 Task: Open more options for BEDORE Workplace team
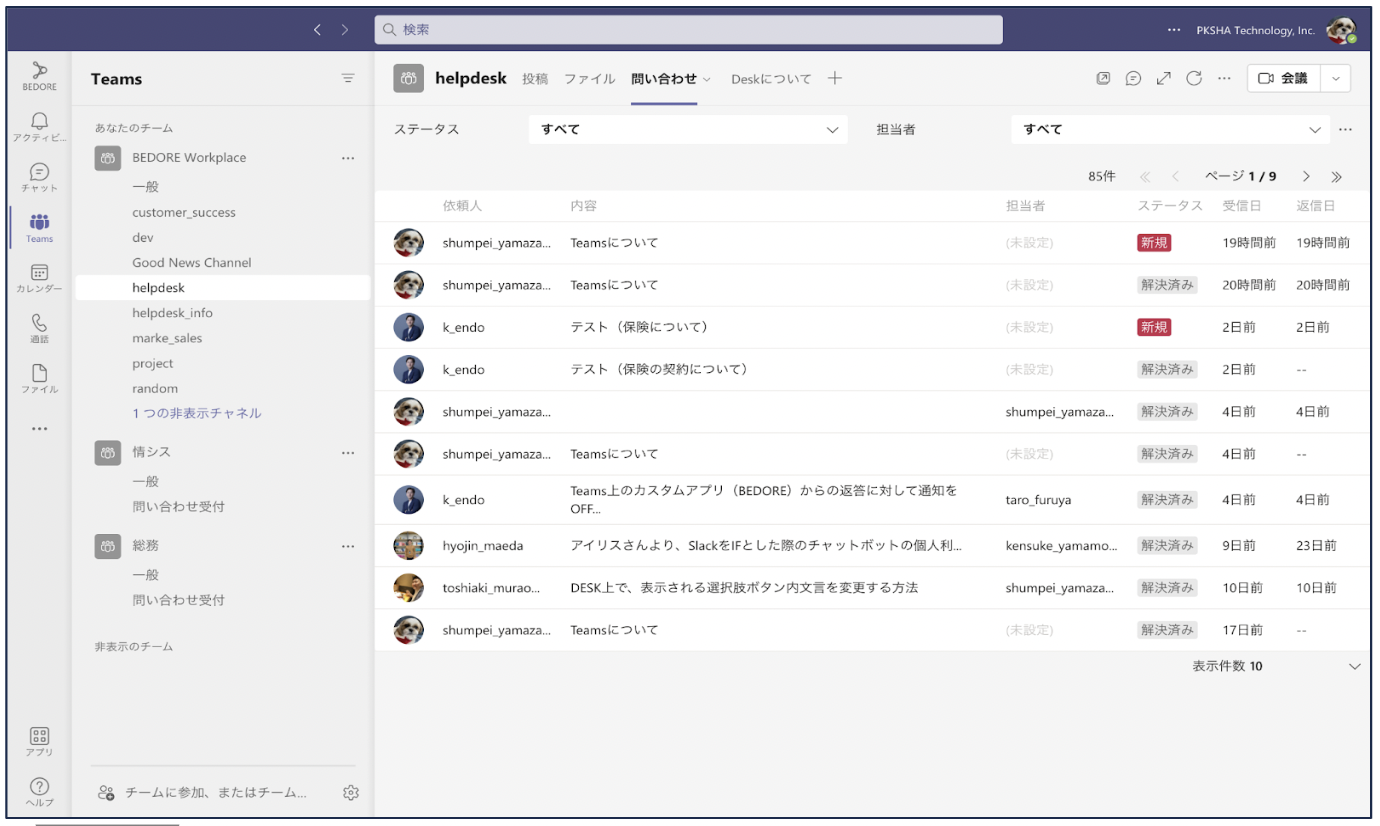click(348, 158)
